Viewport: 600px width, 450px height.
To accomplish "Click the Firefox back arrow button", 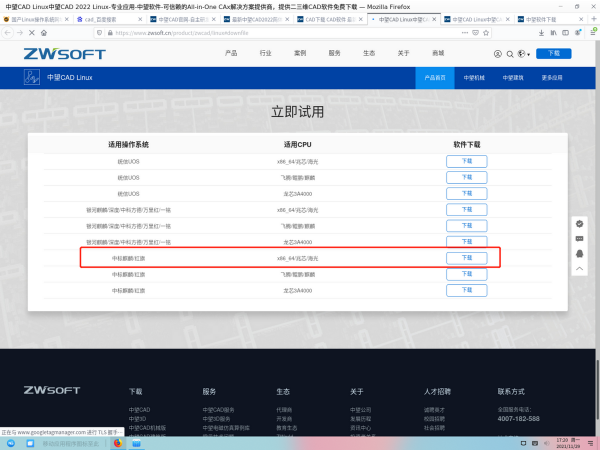I will click(x=8, y=33).
